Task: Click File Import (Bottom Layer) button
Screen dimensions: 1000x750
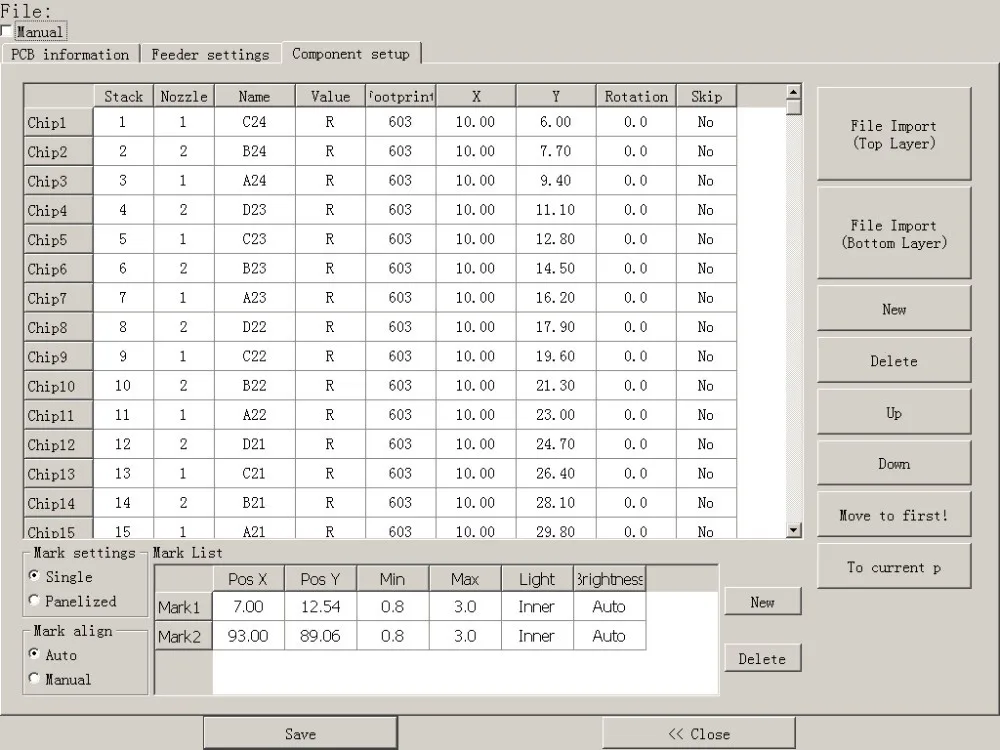Action: click(893, 234)
